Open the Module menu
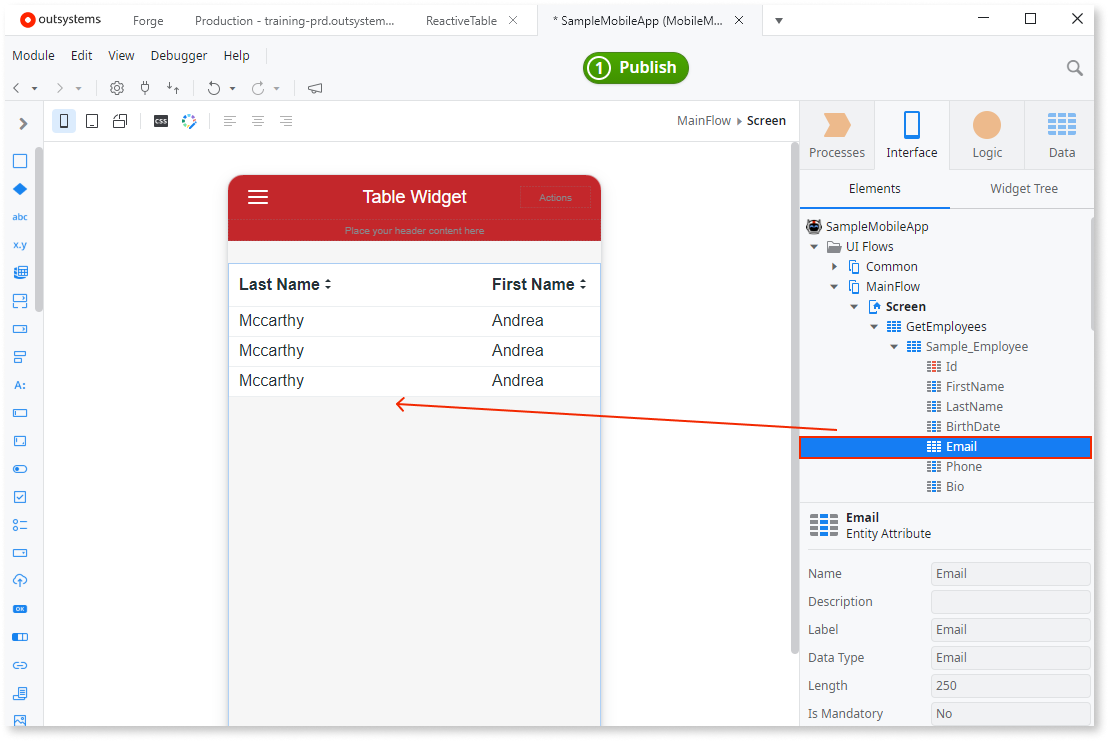1109x741 pixels. tap(33, 55)
